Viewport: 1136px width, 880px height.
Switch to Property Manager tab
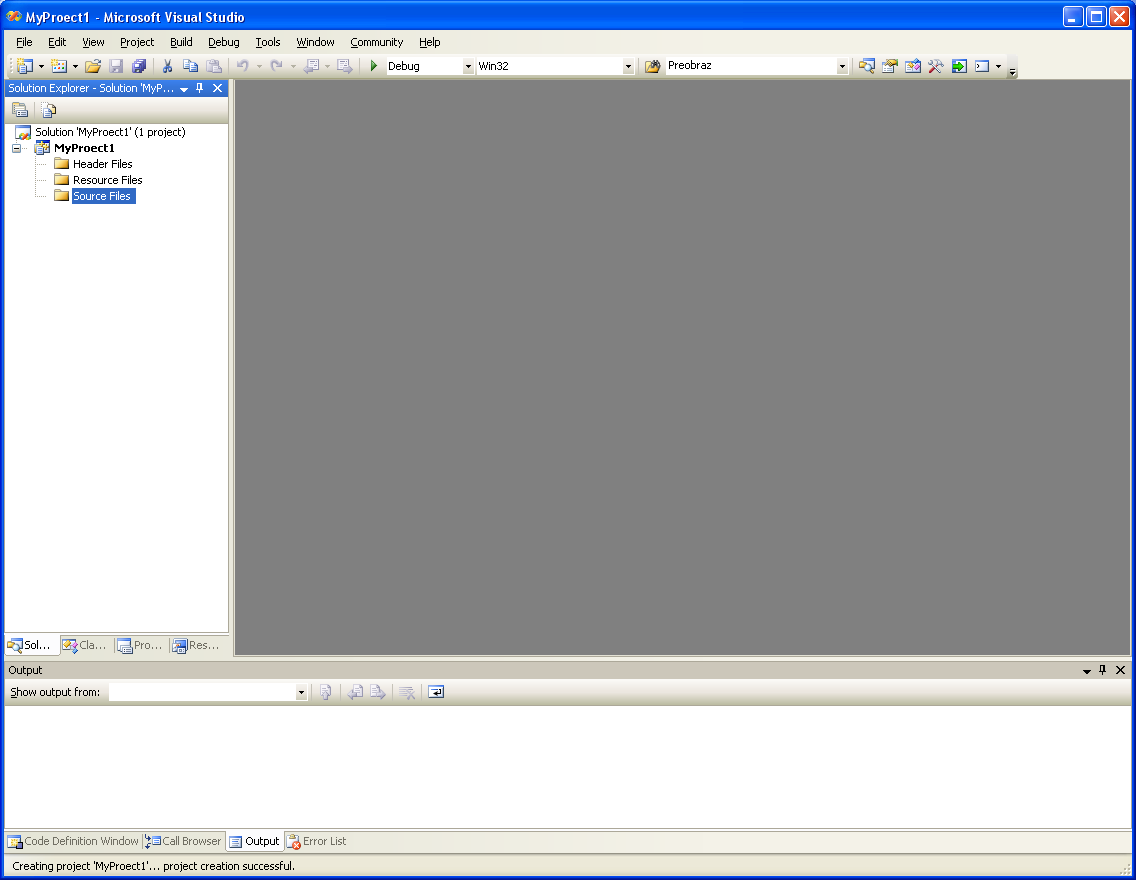[x=141, y=645]
